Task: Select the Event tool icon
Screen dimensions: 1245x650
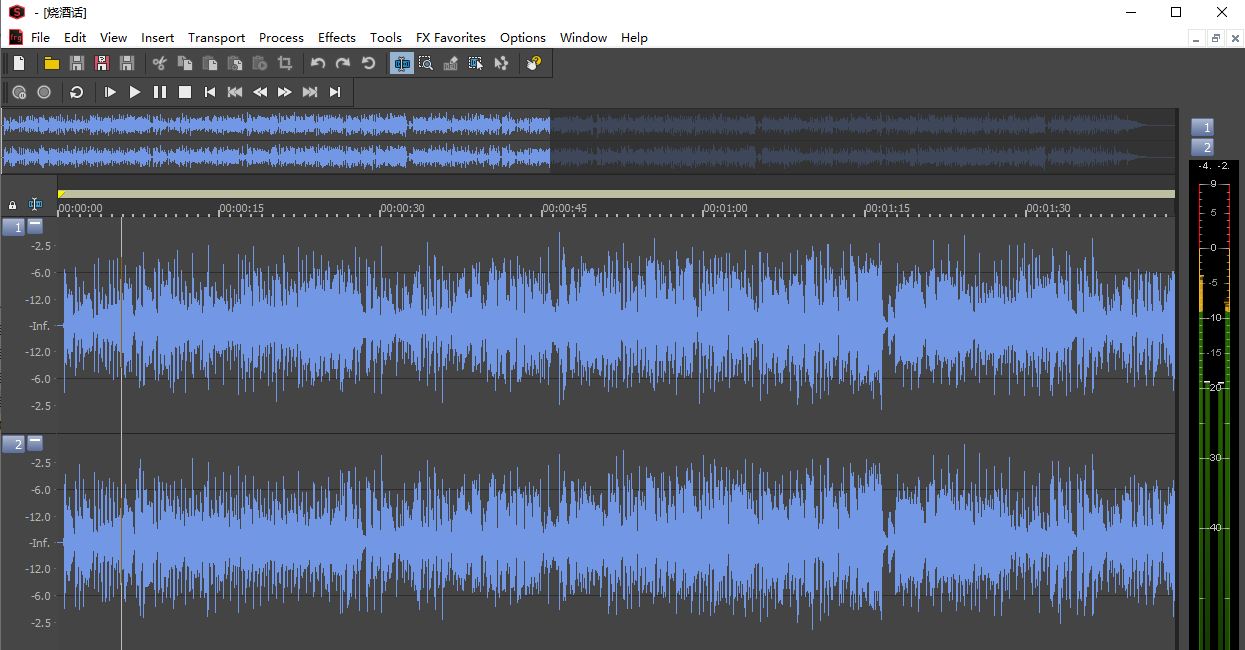Action: 476,63
